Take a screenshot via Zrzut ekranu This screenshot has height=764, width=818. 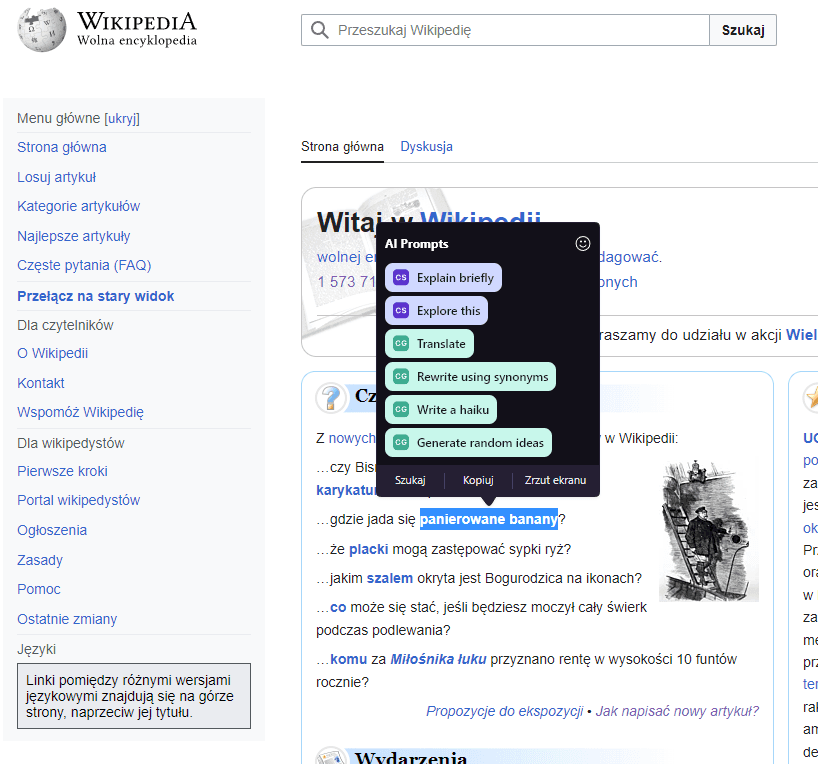click(x=555, y=479)
